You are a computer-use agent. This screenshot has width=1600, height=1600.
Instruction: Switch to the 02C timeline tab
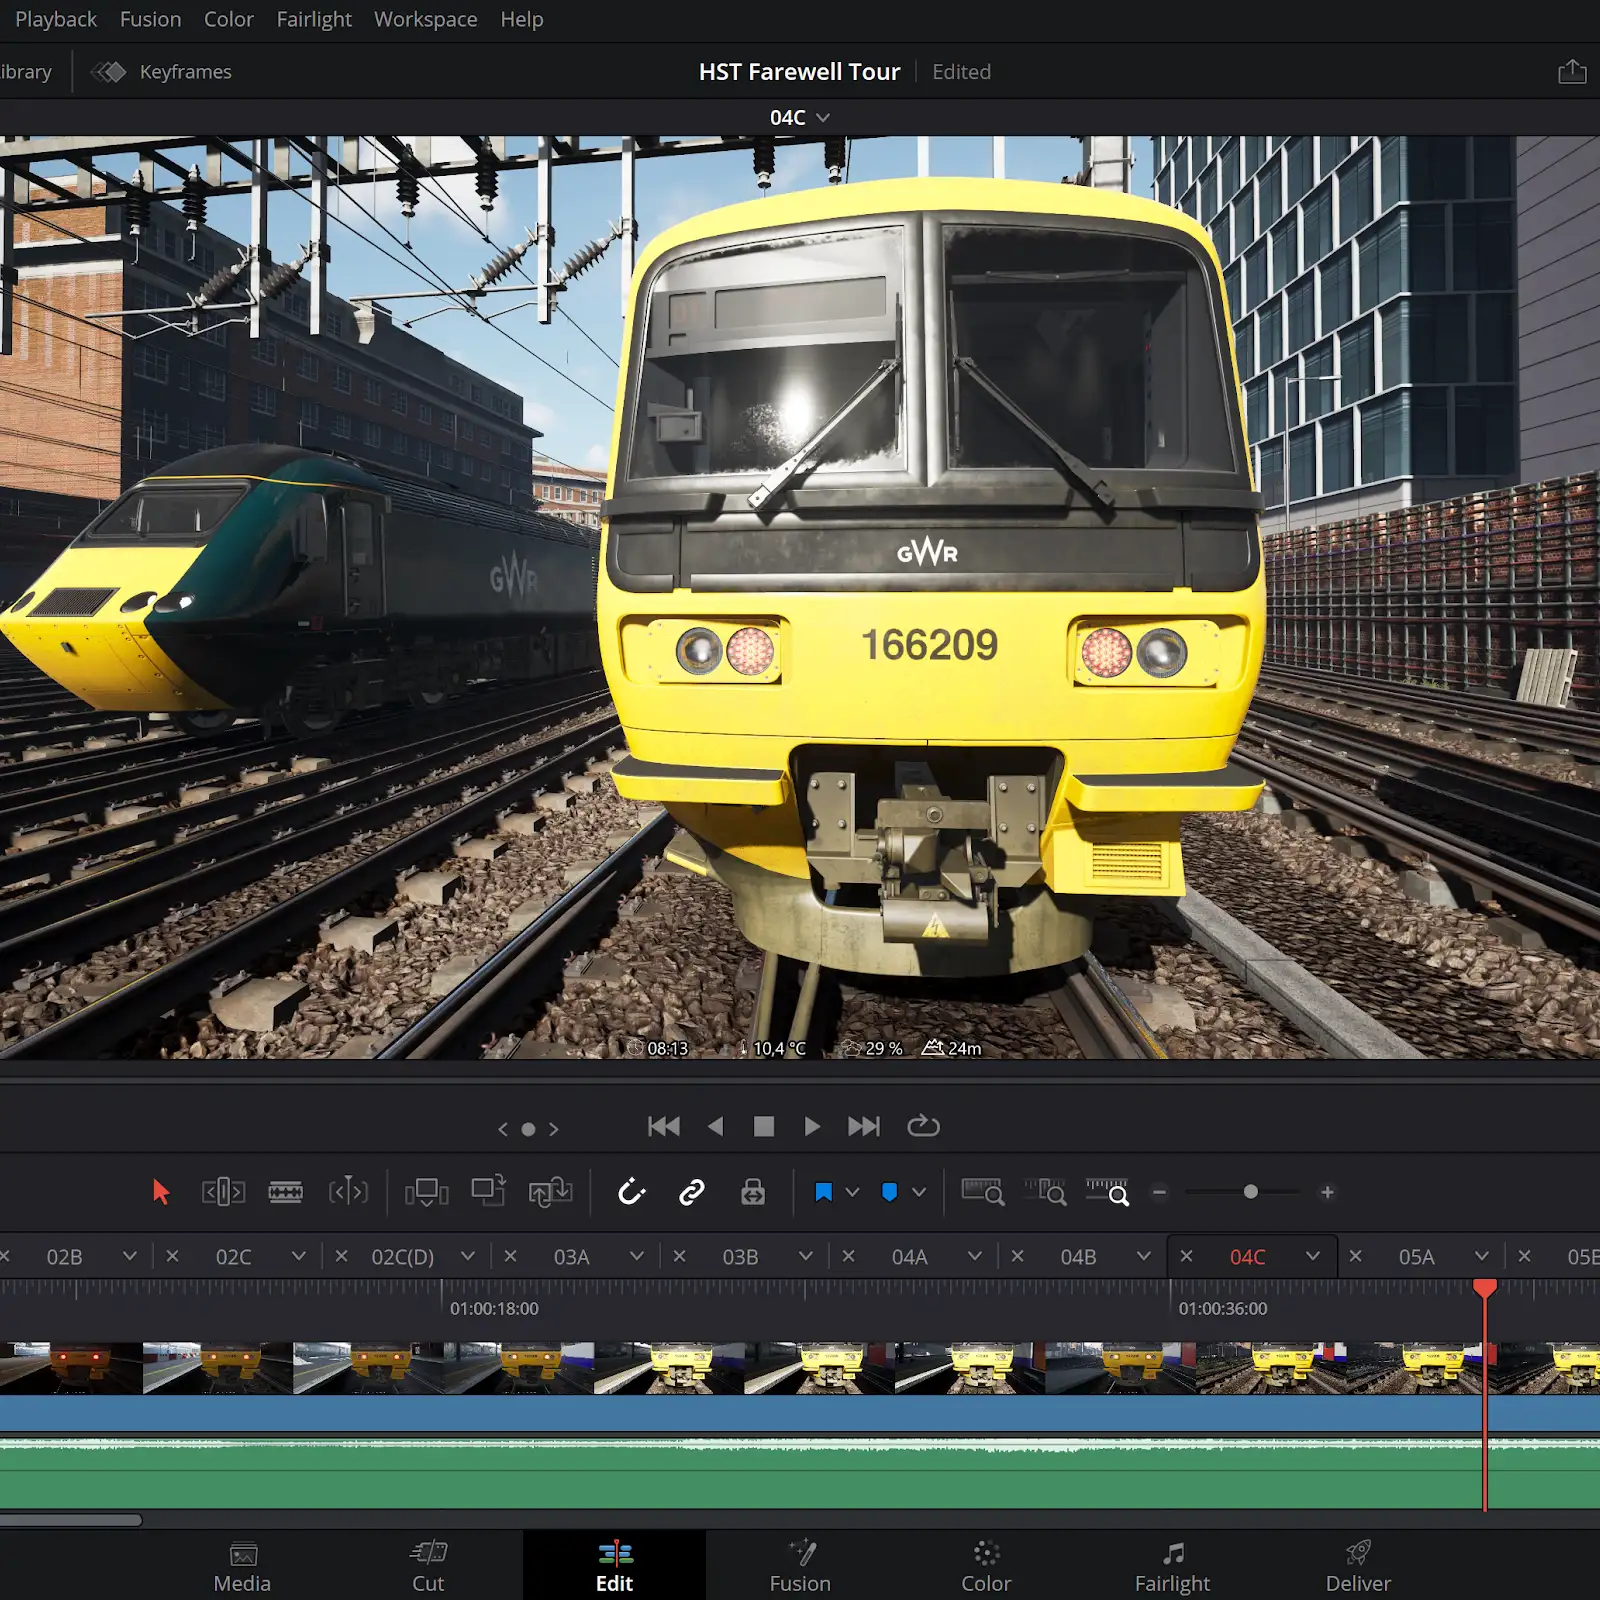tap(234, 1257)
